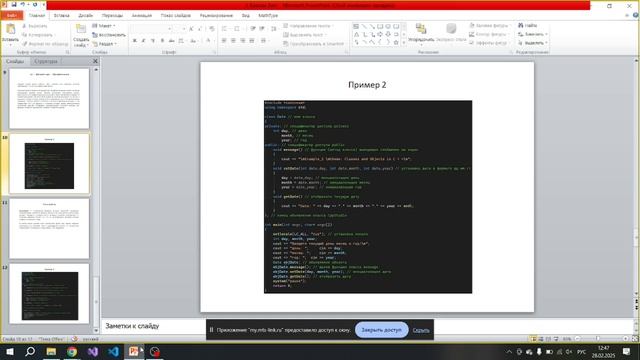
Task: Align text left in paragraph group
Action: point(224,40)
